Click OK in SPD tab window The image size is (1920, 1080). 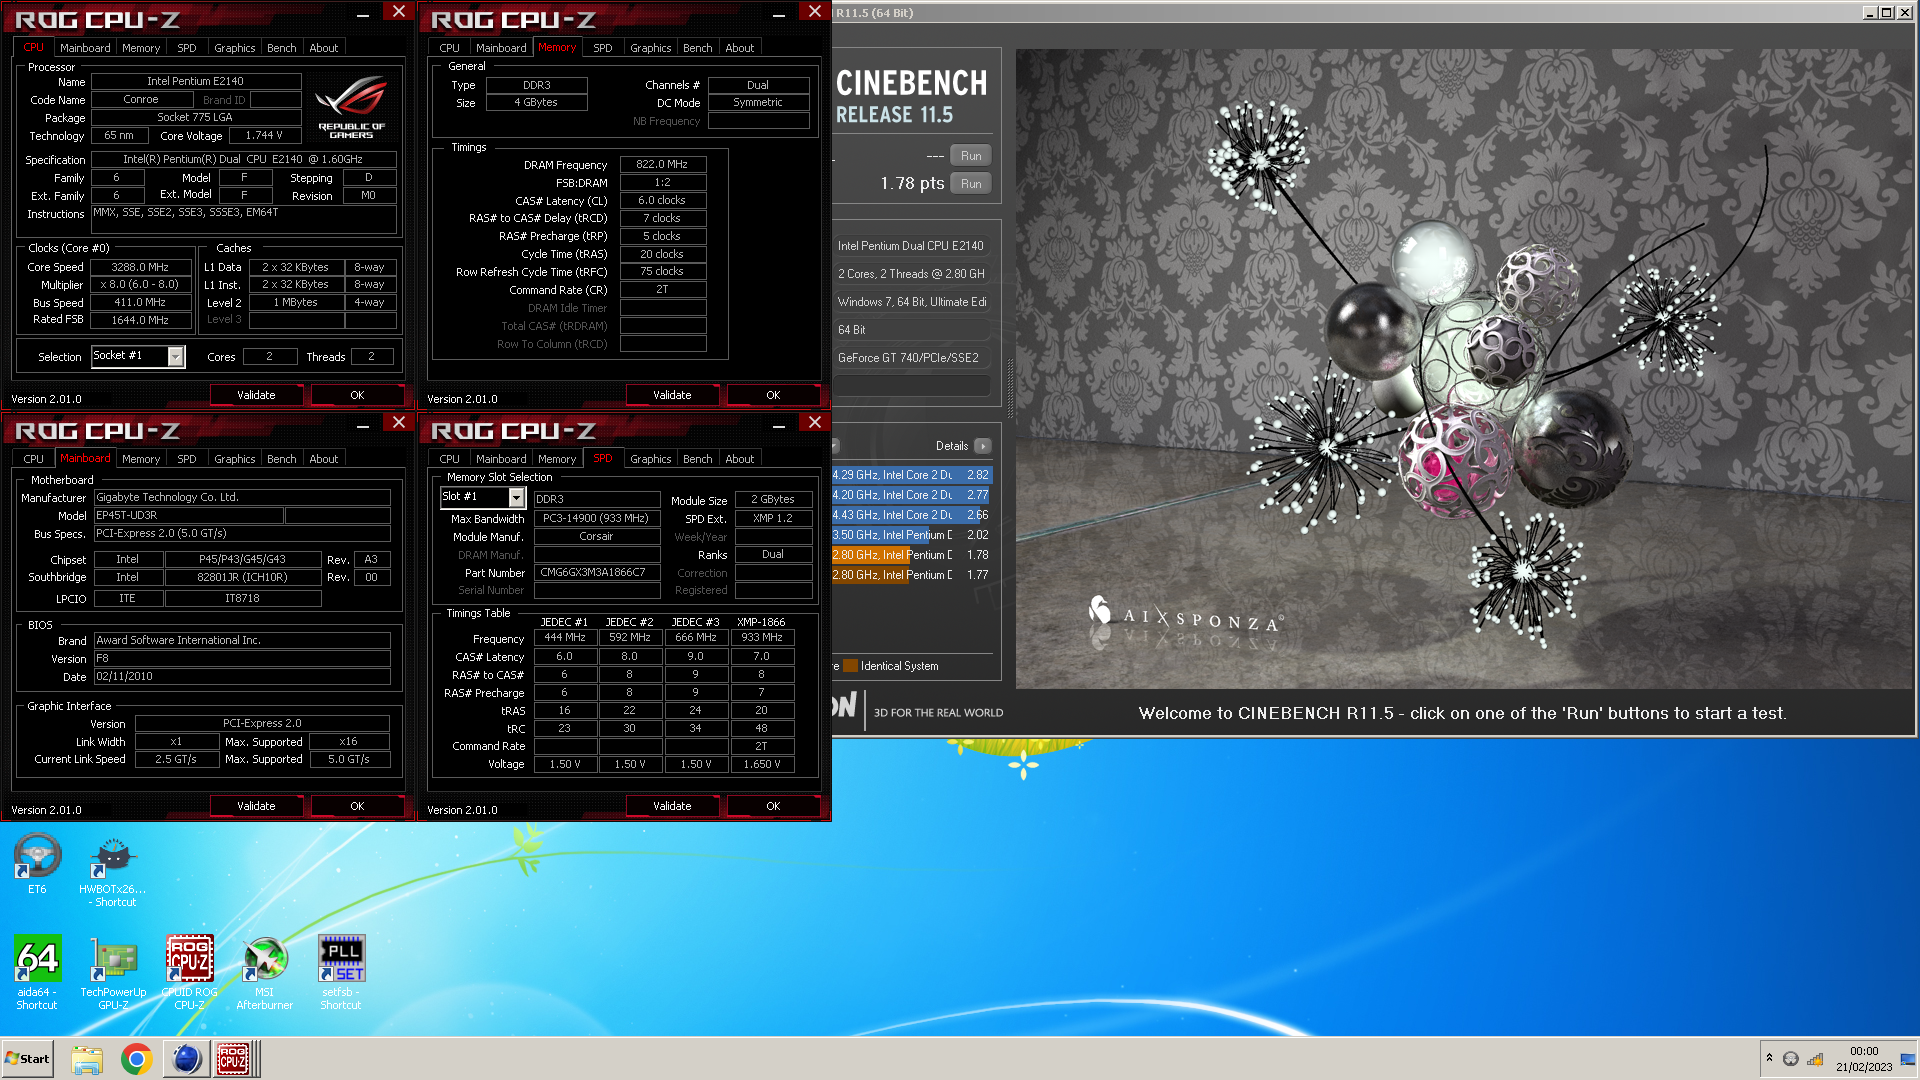click(773, 806)
